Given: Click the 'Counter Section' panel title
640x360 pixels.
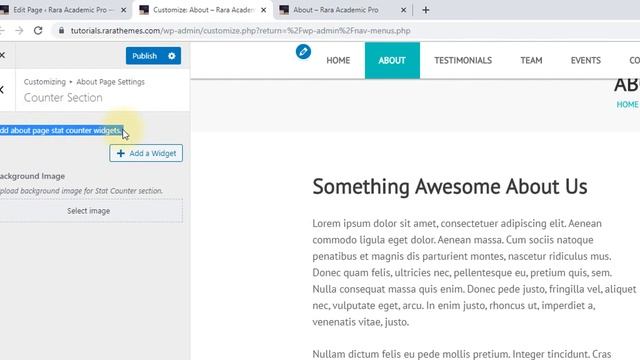Looking at the screenshot, I should 63,98.
